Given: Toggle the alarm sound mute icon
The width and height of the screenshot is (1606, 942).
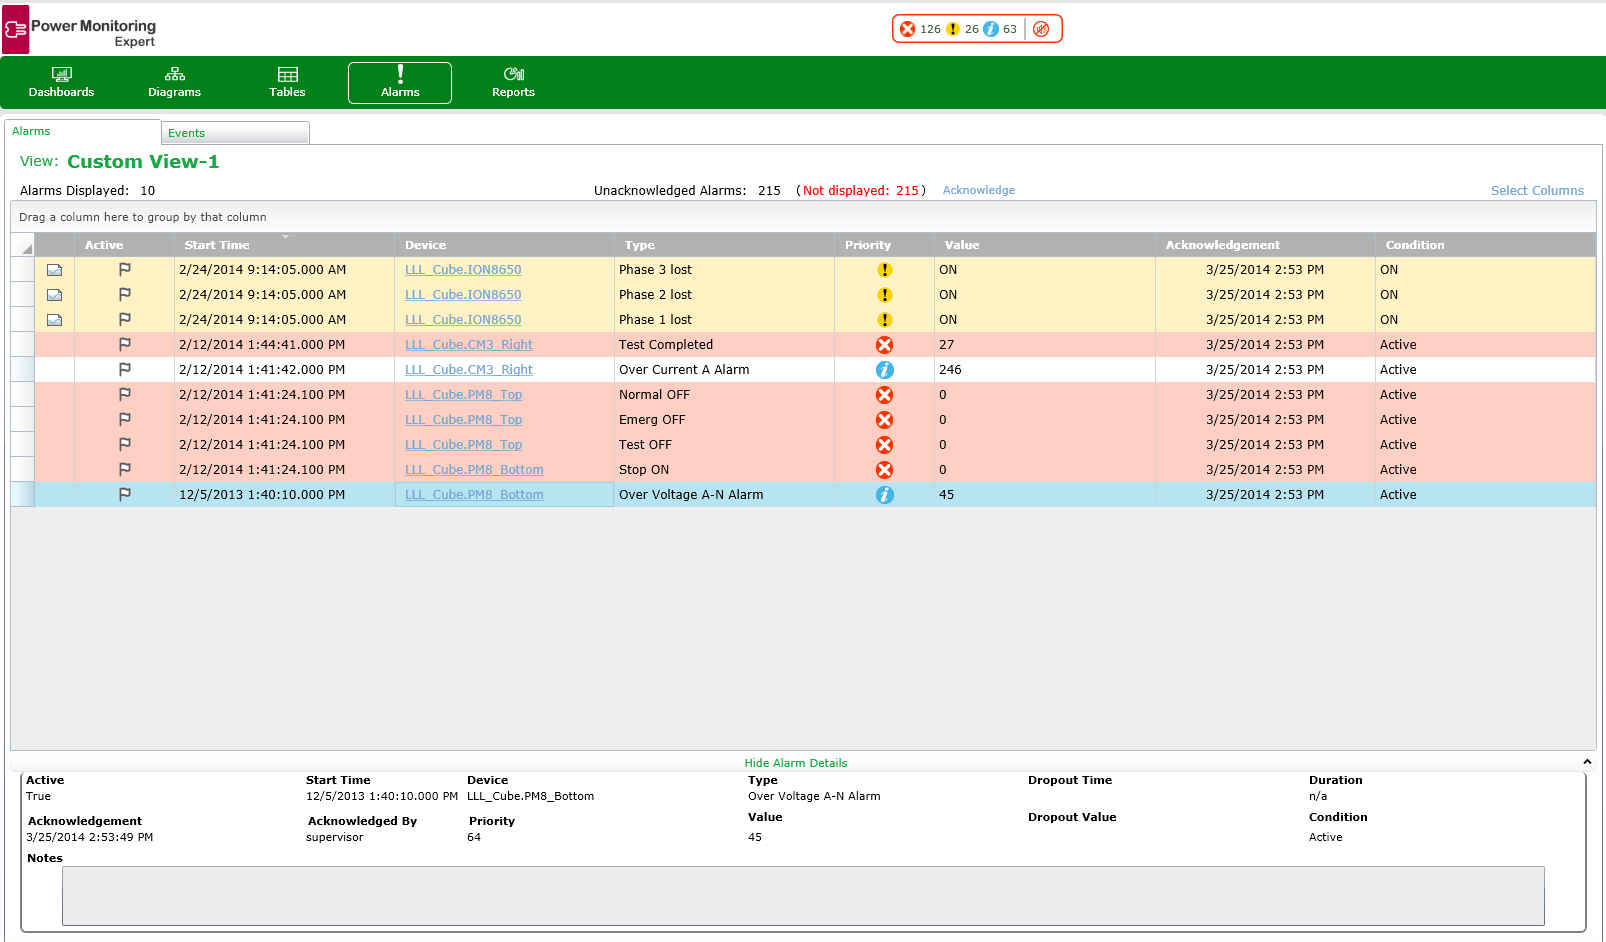Looking at the screenshot, I should point(1041,29).
